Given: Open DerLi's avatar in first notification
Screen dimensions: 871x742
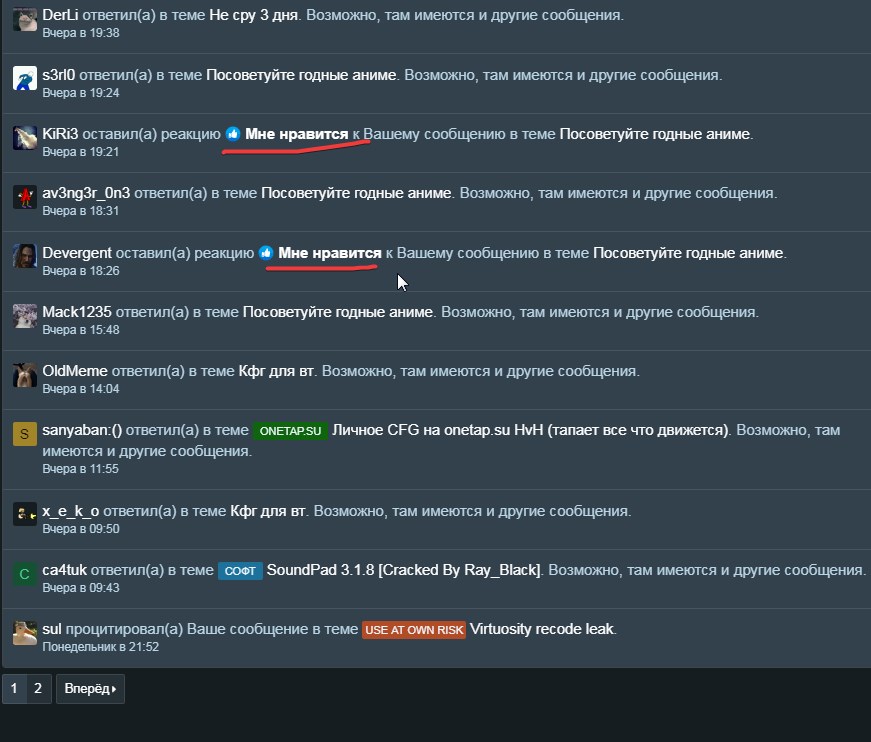Looking at the screenshot, I should pyautogui.click(x=24, y=20).
